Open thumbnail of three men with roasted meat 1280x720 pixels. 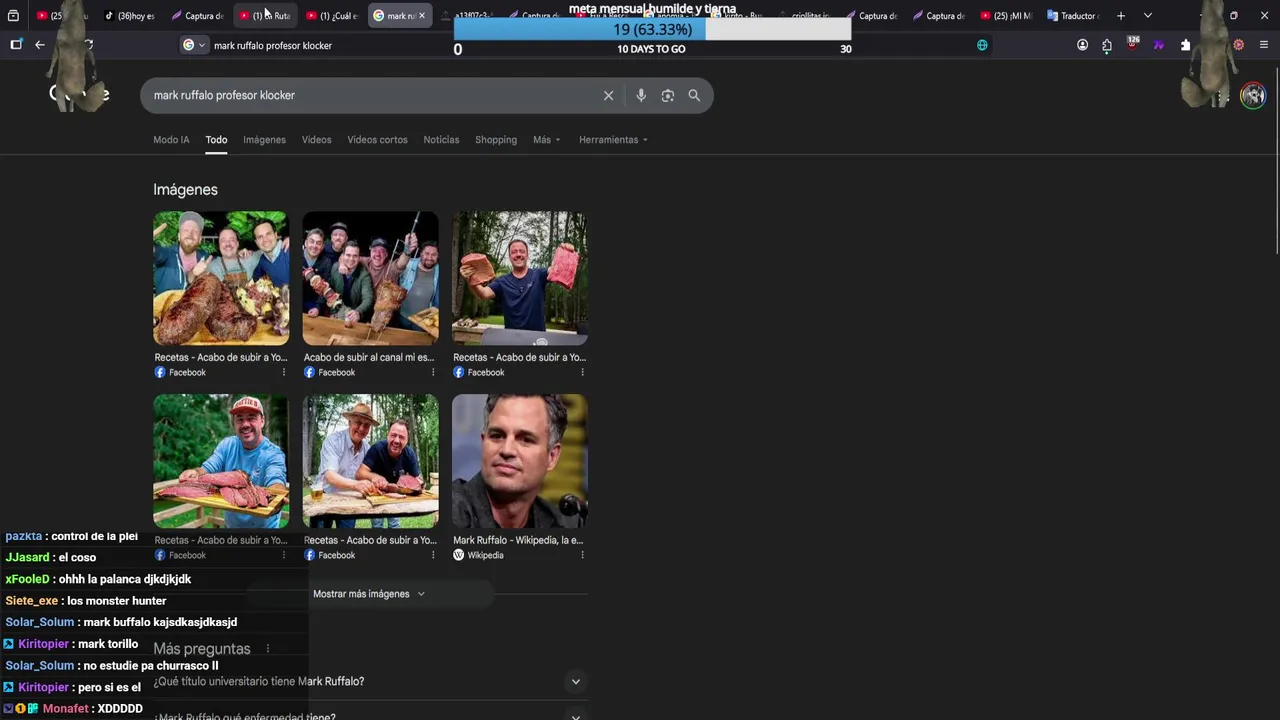pos(221,278)
